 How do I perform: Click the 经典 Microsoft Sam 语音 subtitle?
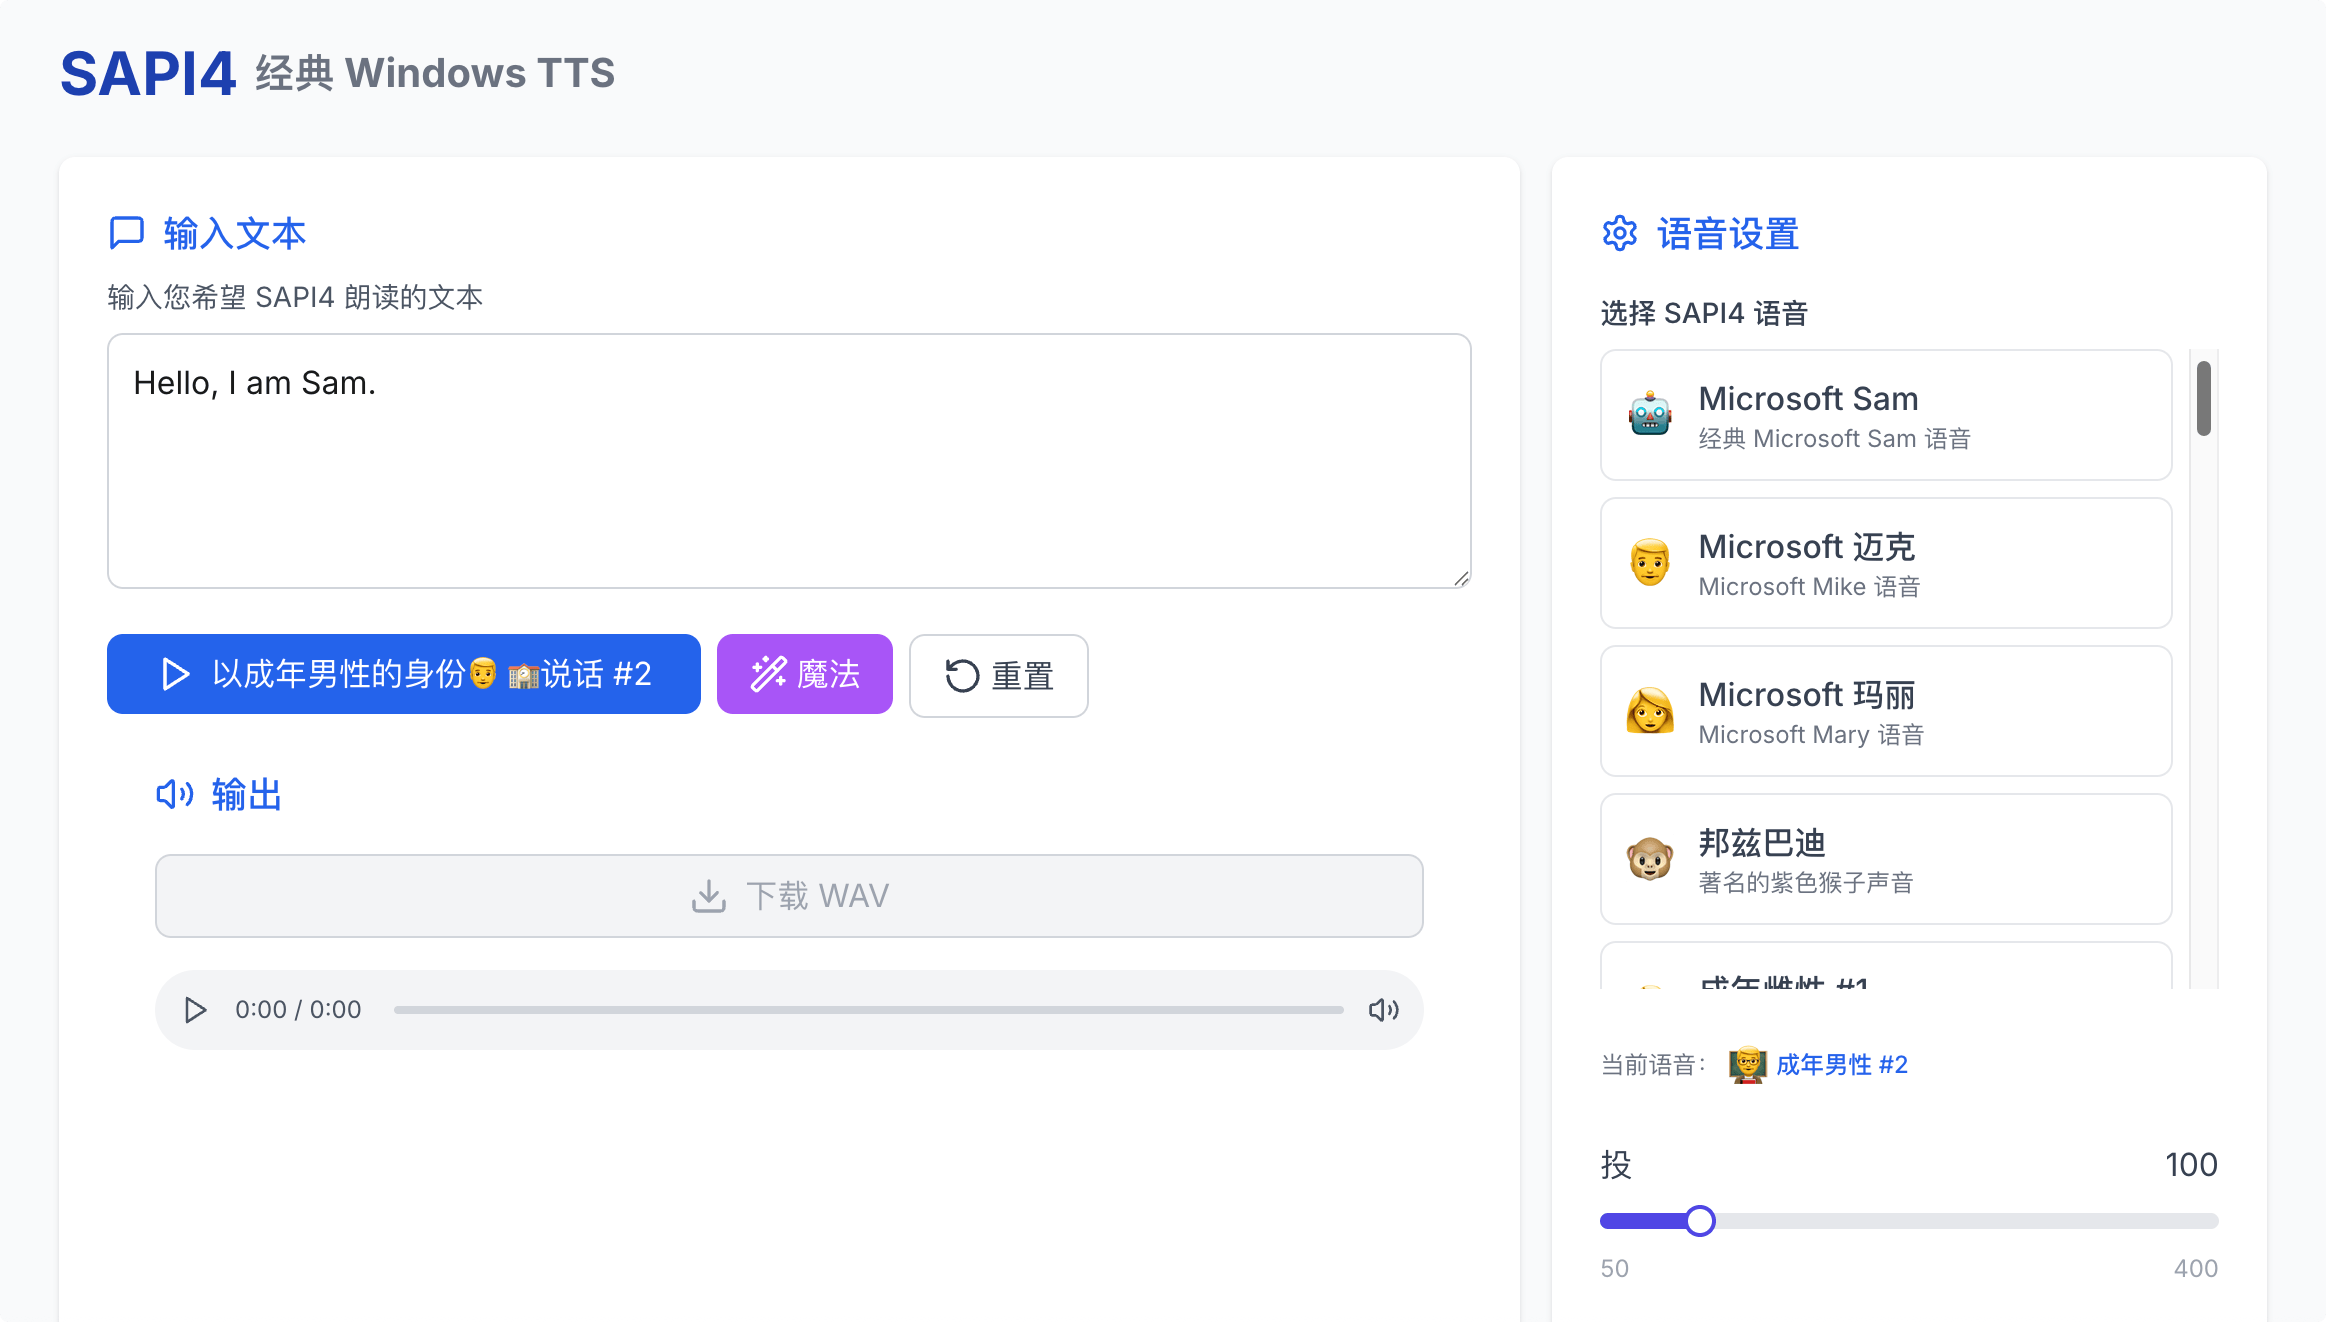(x=1834, y=439)
